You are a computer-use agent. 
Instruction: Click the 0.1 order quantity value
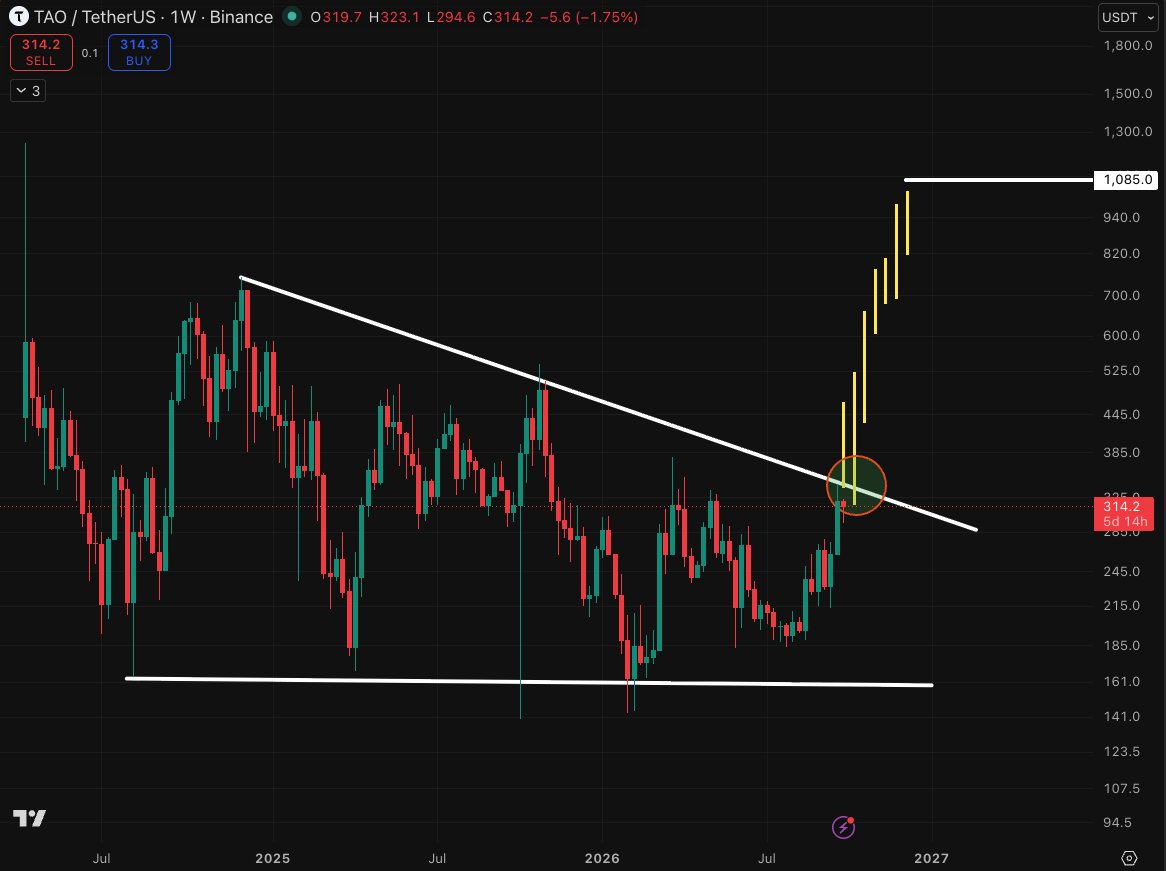90,53
